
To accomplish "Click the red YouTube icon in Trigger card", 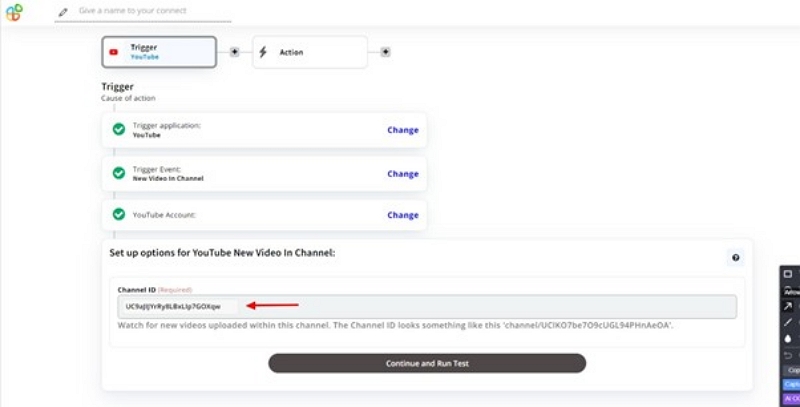I will pos(114,52).
